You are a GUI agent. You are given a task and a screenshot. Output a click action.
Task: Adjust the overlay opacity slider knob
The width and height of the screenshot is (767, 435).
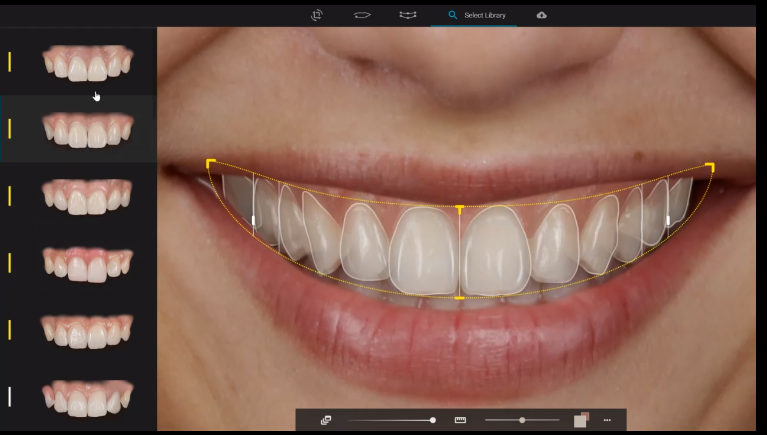click(x=433, y=420)
